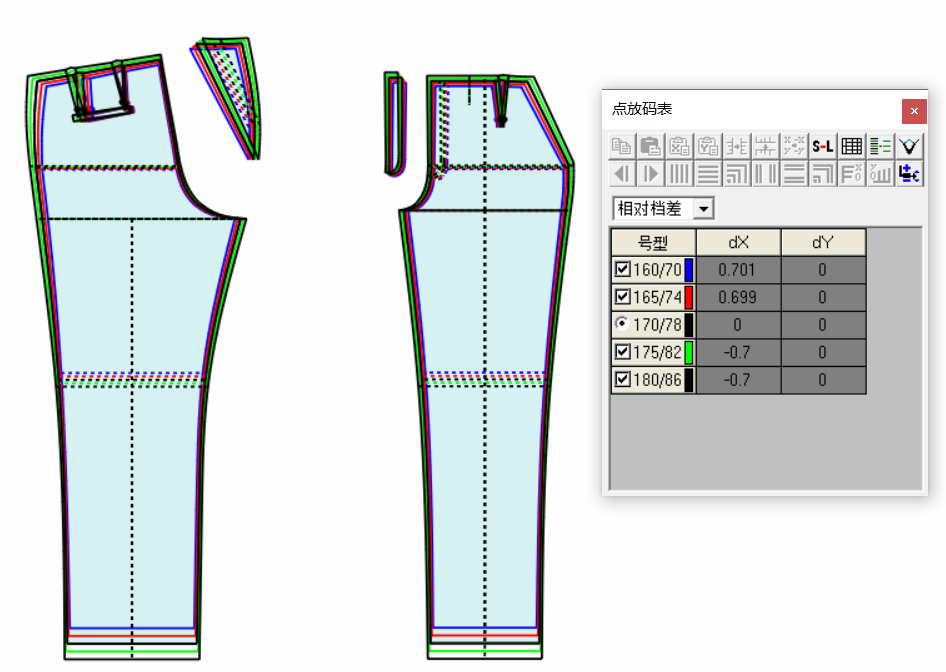
Task: Click the table grid icon
Action: [852, 146]
